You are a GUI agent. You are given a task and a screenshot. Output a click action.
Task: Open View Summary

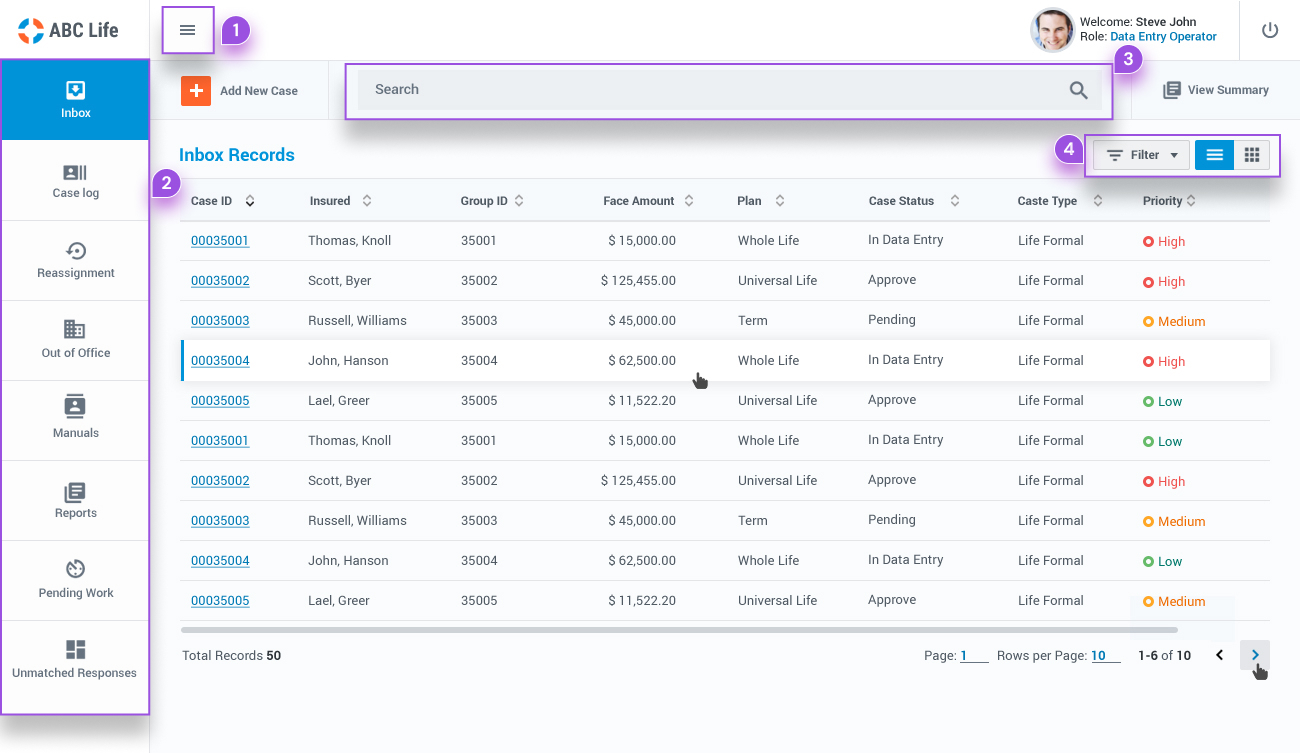(1216, 90)
